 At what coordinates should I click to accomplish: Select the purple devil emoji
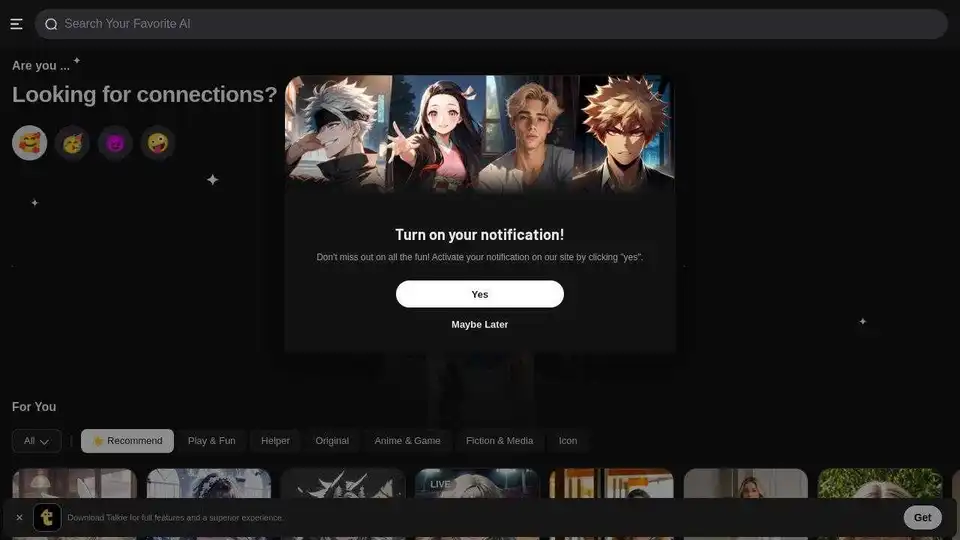pos(115,143)
